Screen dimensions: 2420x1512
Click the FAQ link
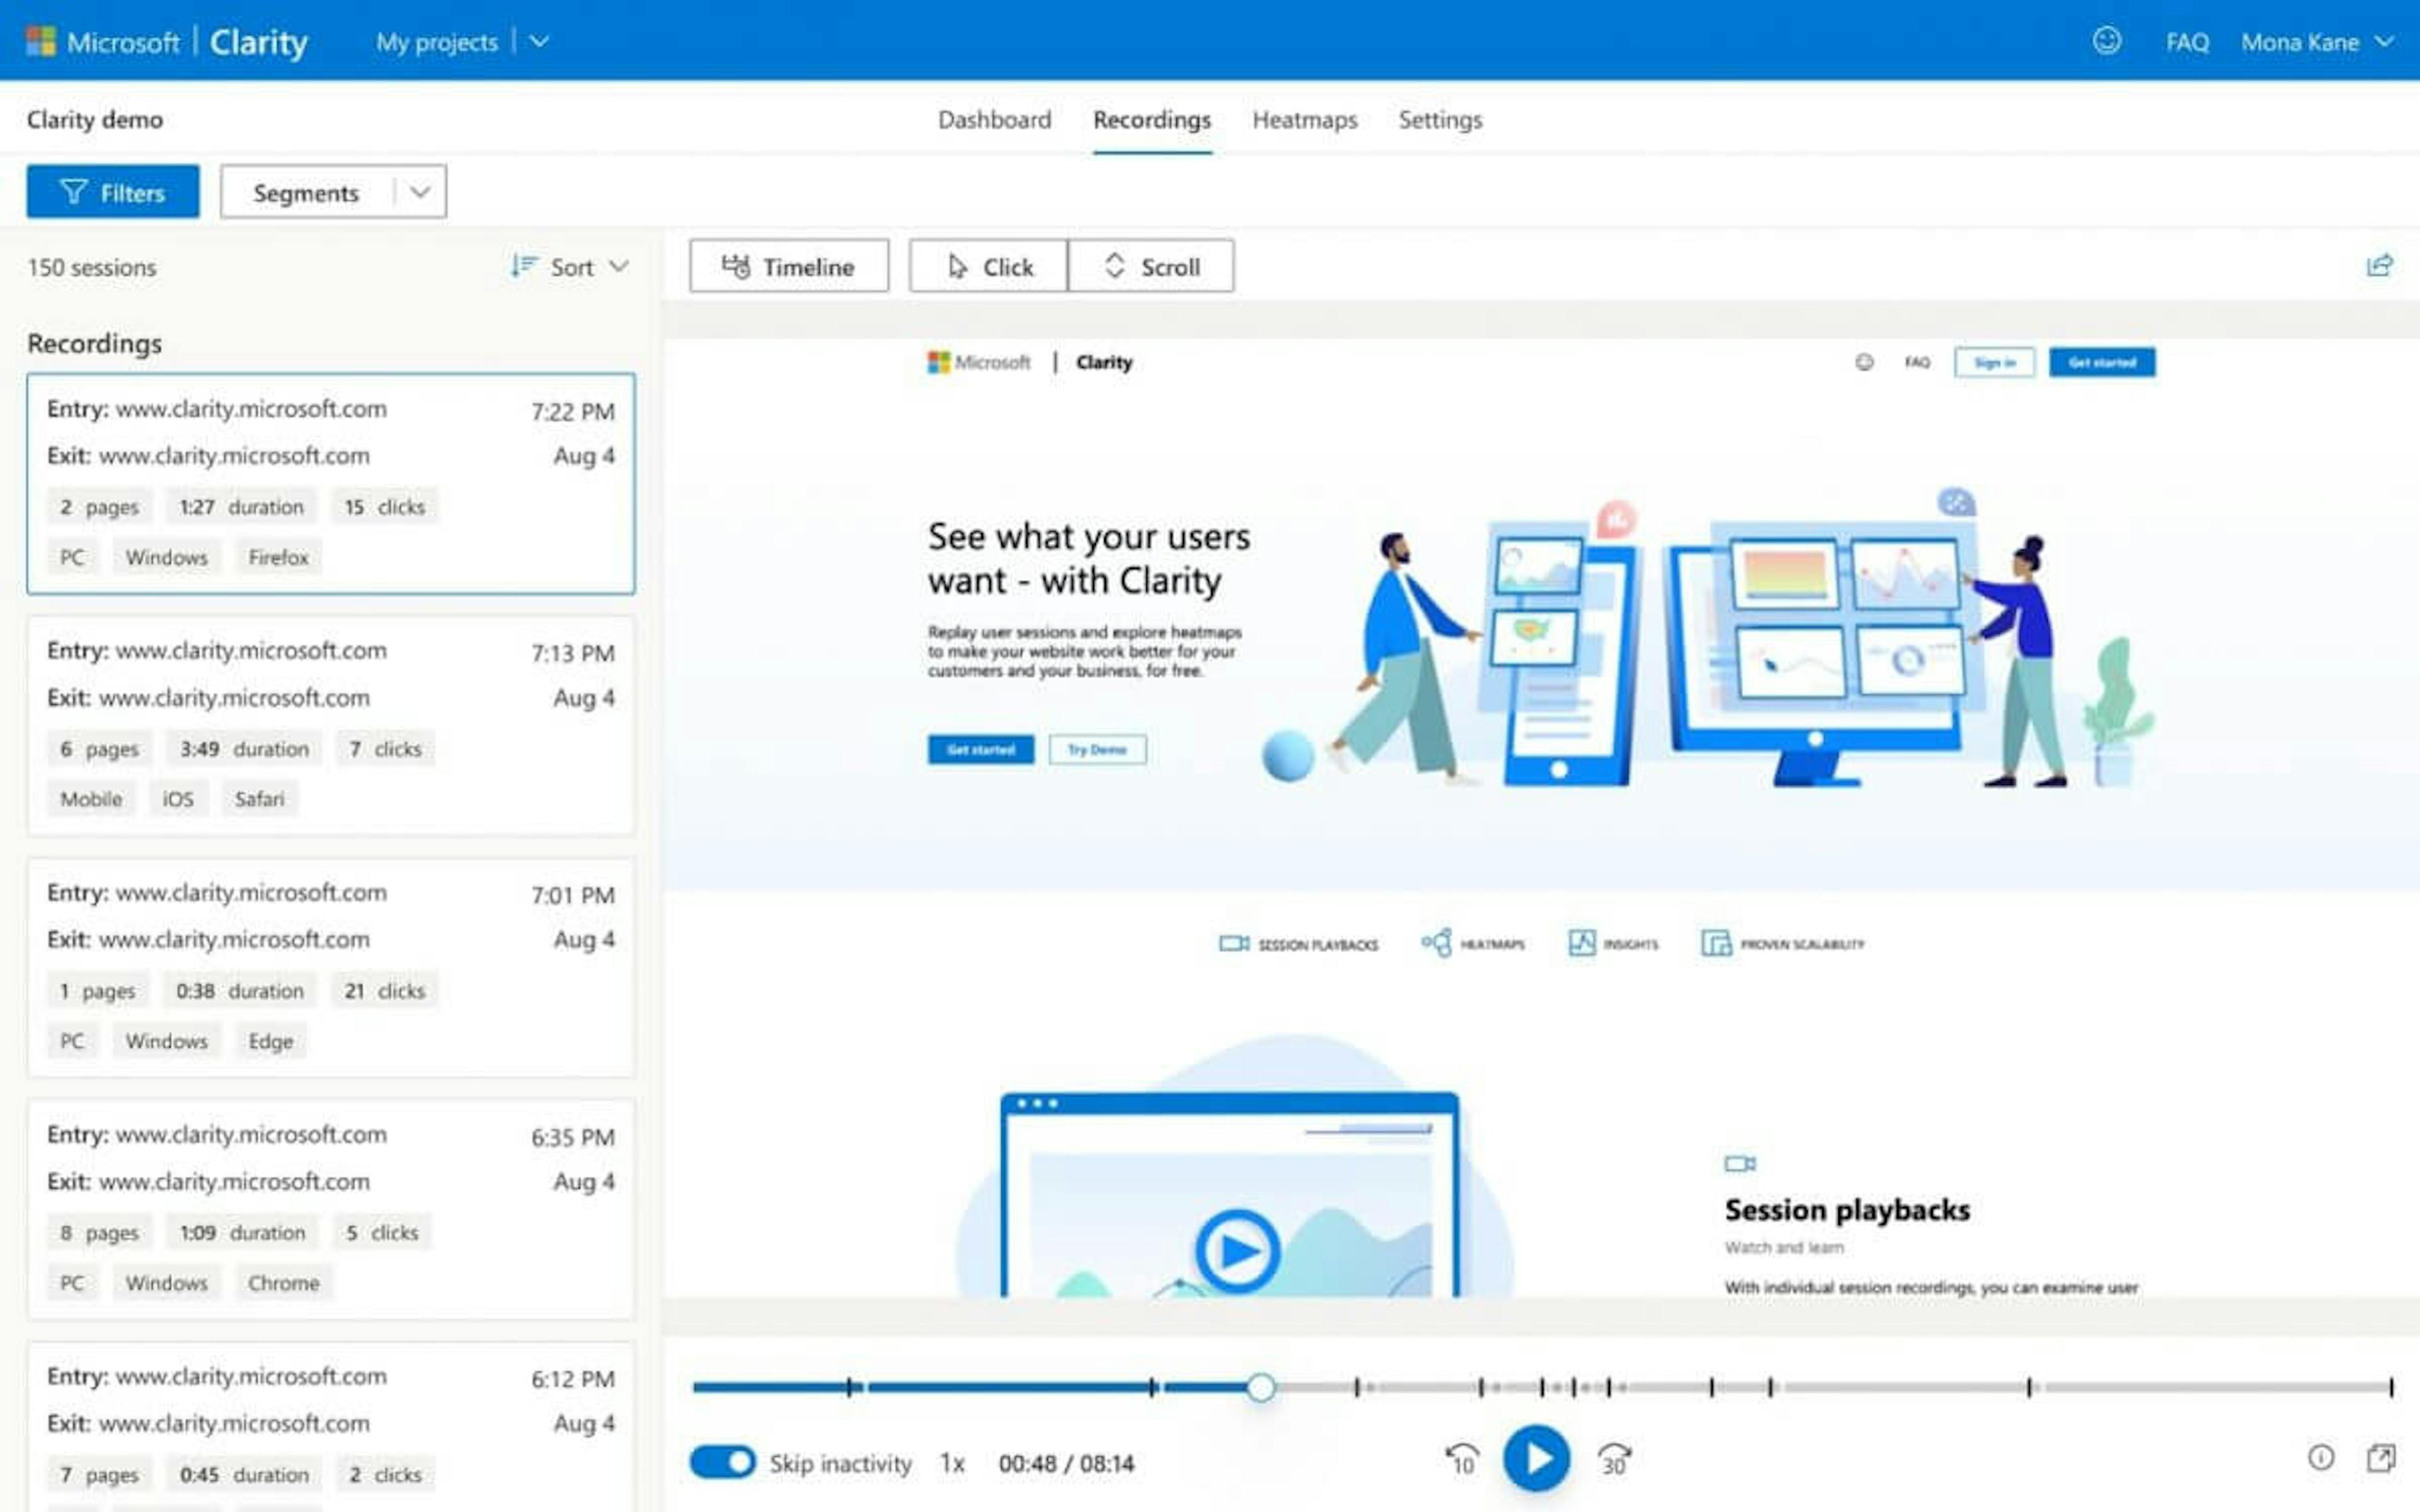point(2187,42)
